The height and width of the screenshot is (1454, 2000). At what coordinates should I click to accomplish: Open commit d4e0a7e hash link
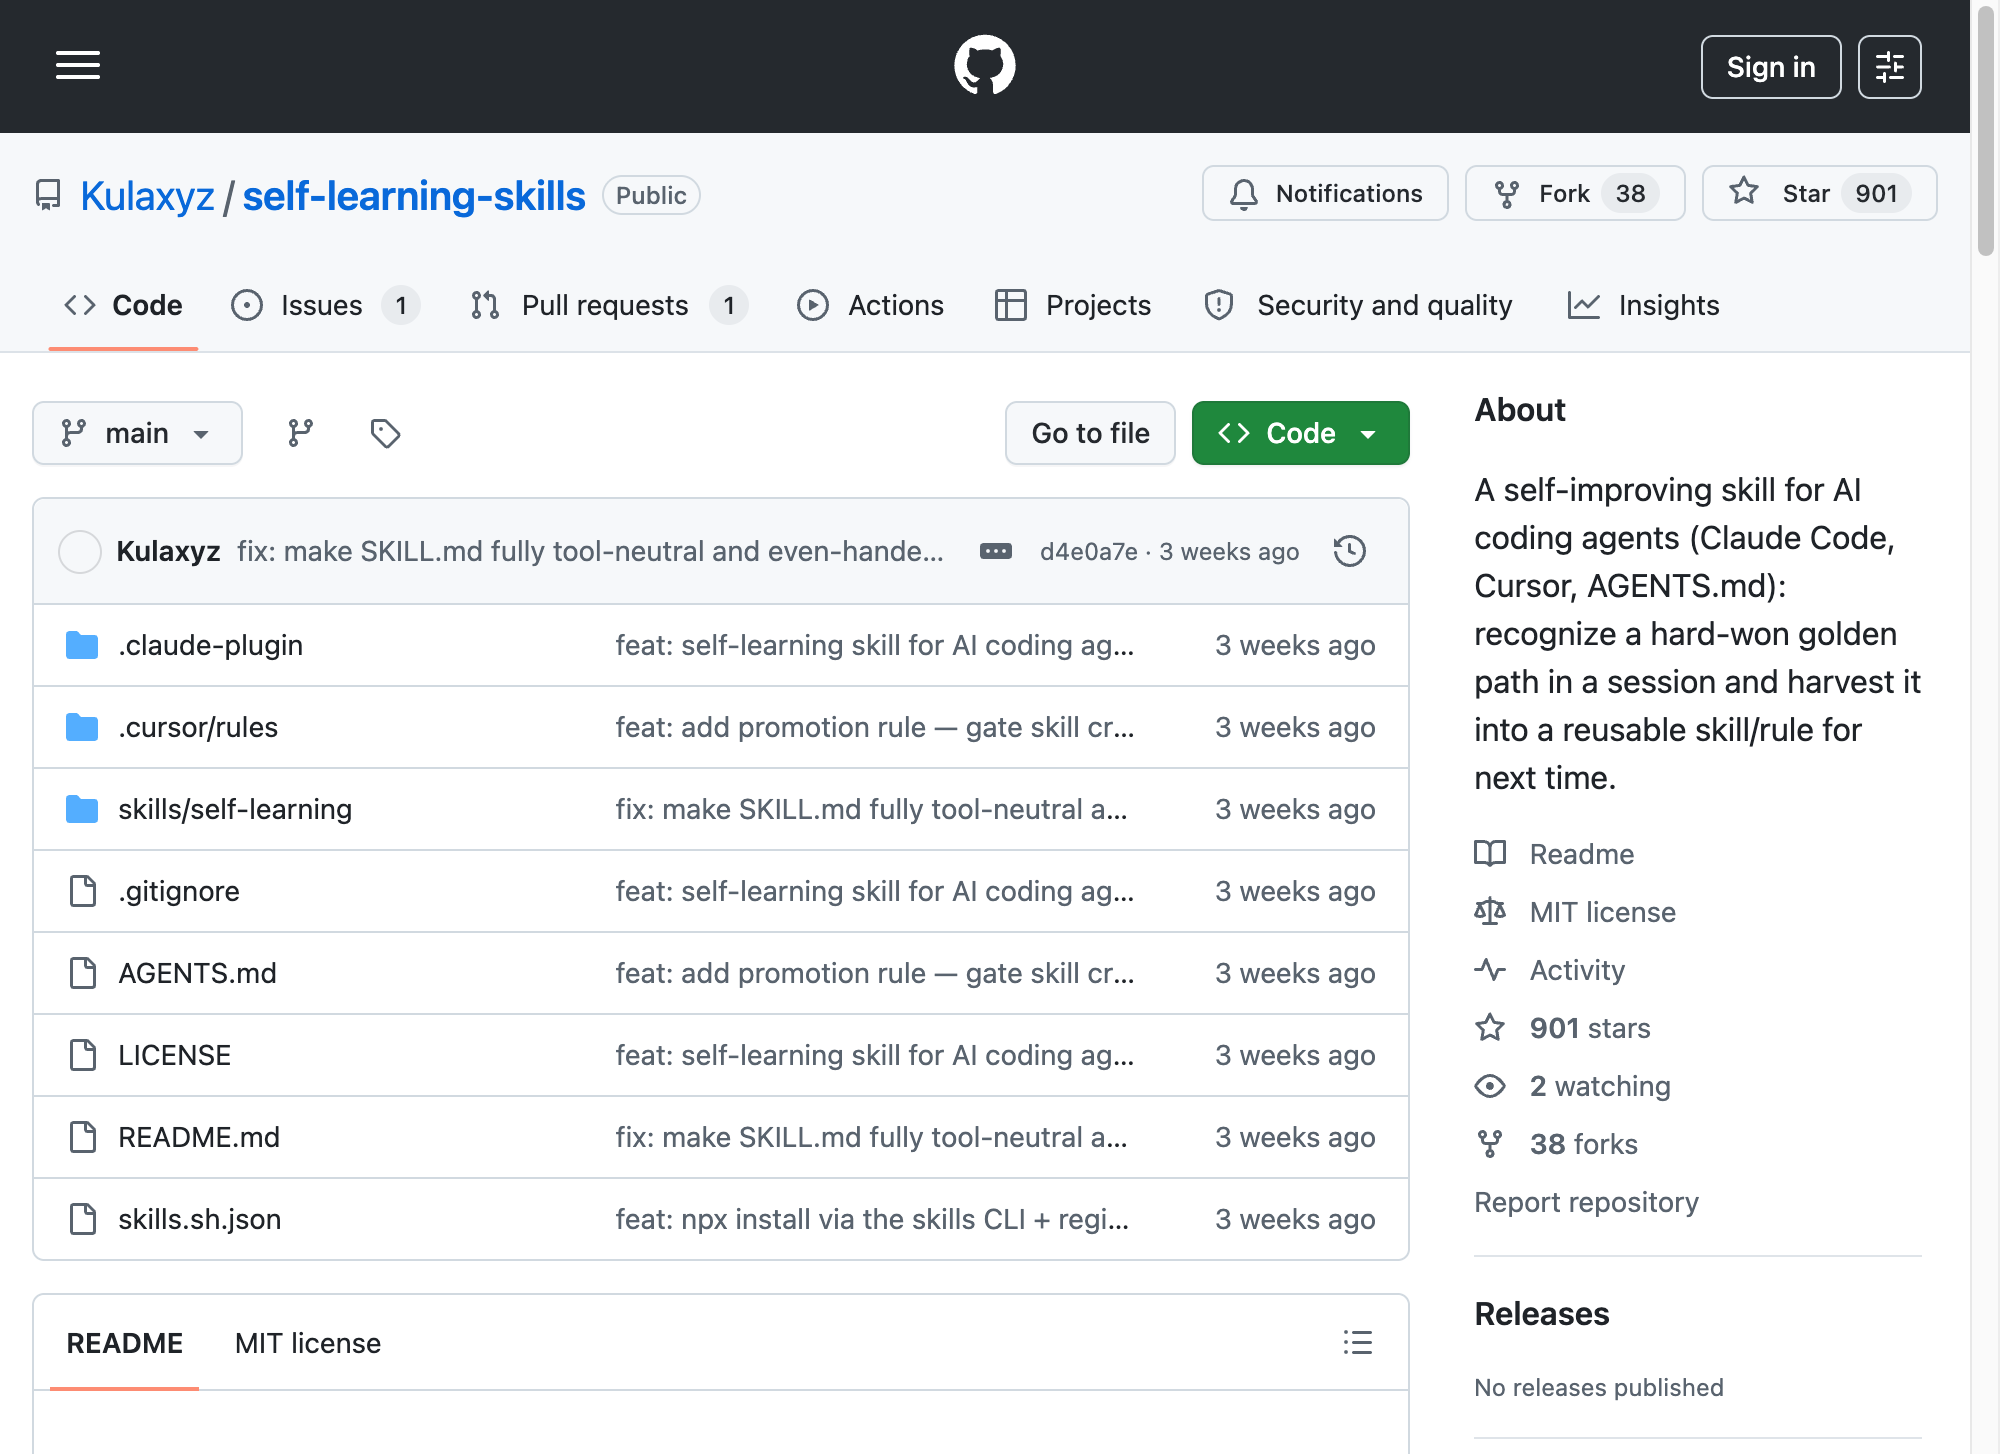pyautogui.click(x=1088, y=551)
